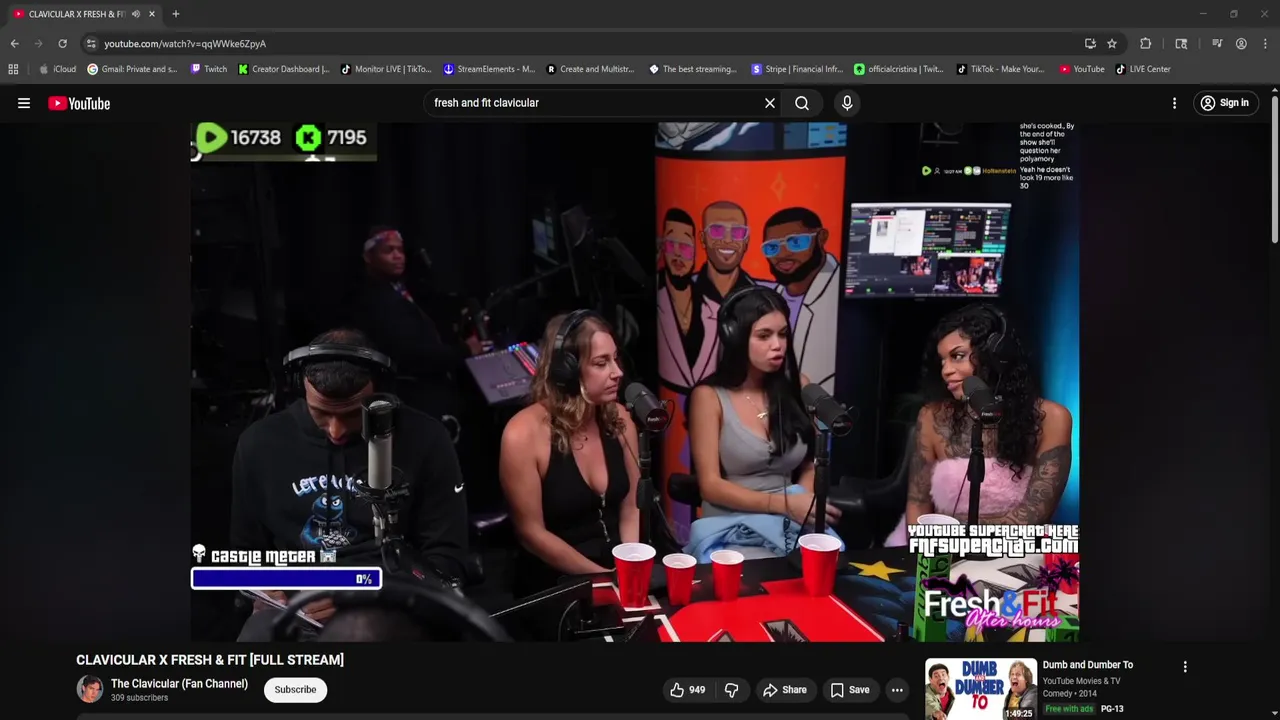Dislike the video with thumbs down
This screenshot has height=720, width=1280.
(x=731, y=690)
